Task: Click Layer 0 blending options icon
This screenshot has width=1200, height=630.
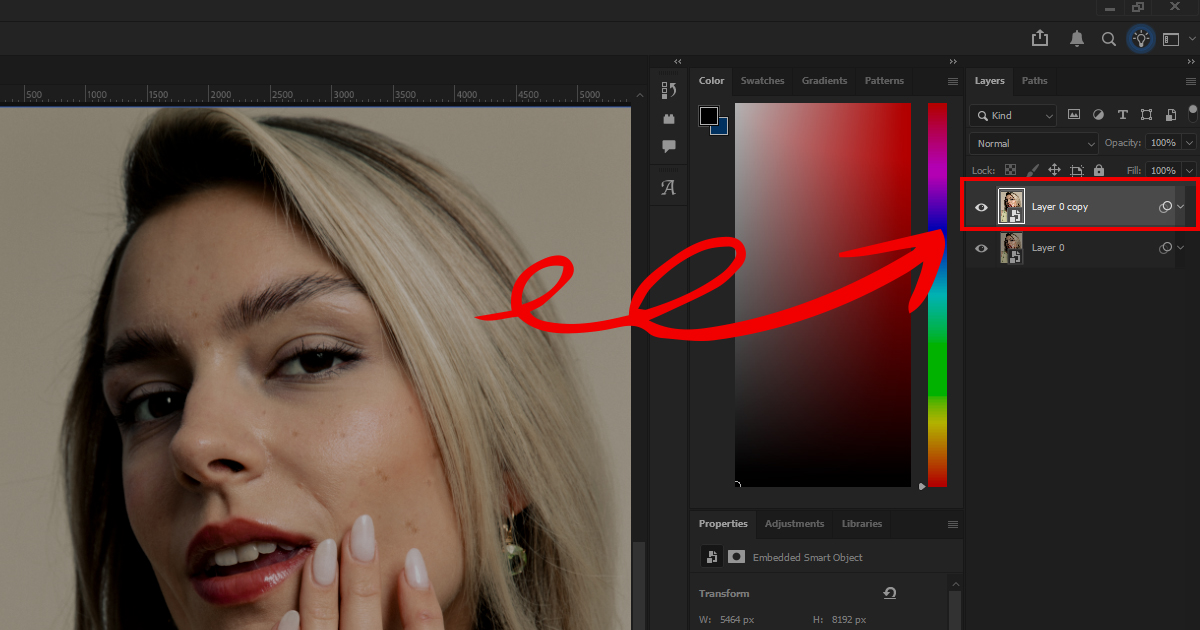Action: pyautogui.click(x=1165, y=248)
